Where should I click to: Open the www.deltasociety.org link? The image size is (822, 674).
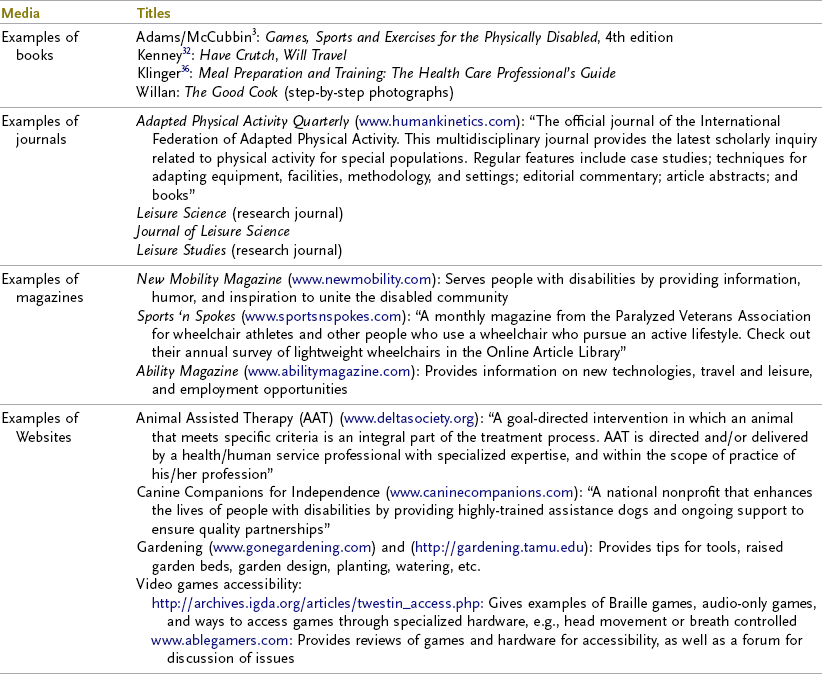409,418
